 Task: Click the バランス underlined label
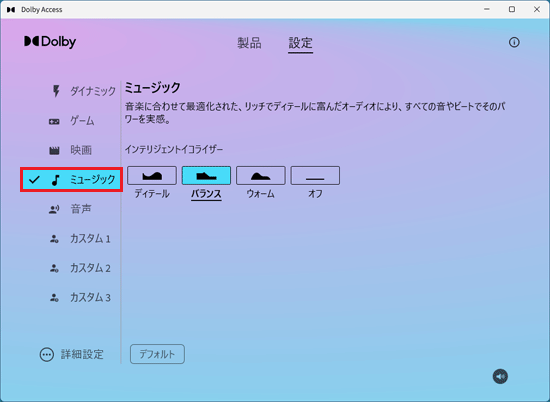click(x=206, y=194)
